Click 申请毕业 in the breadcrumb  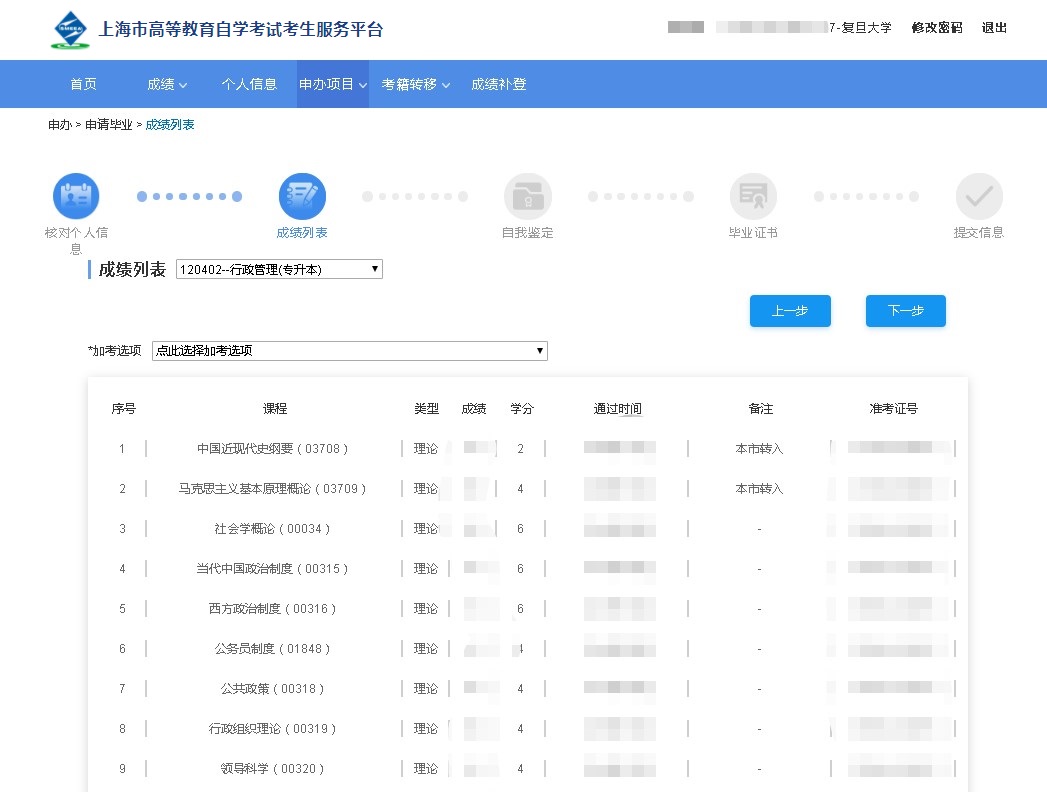pyautogui.click(x=108, y=125)
